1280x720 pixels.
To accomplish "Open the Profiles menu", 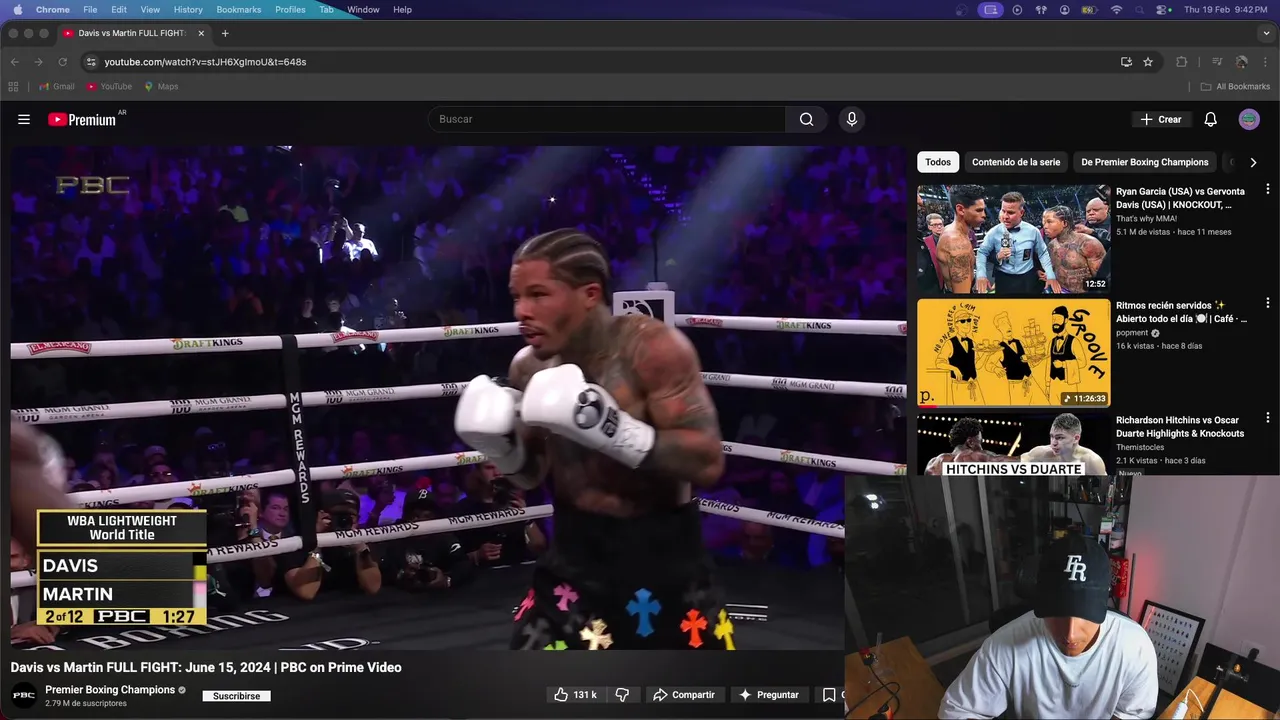I will tap(290, 9).
